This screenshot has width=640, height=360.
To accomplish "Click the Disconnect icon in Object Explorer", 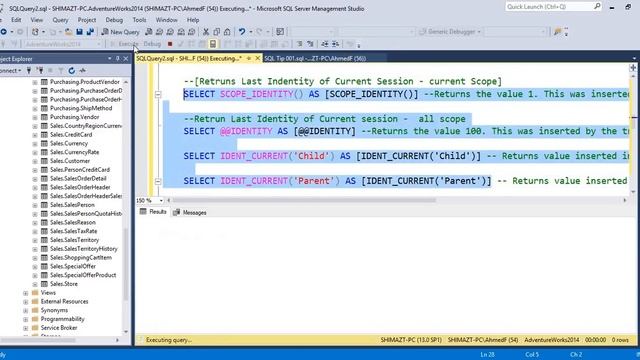I will (40, 71).
